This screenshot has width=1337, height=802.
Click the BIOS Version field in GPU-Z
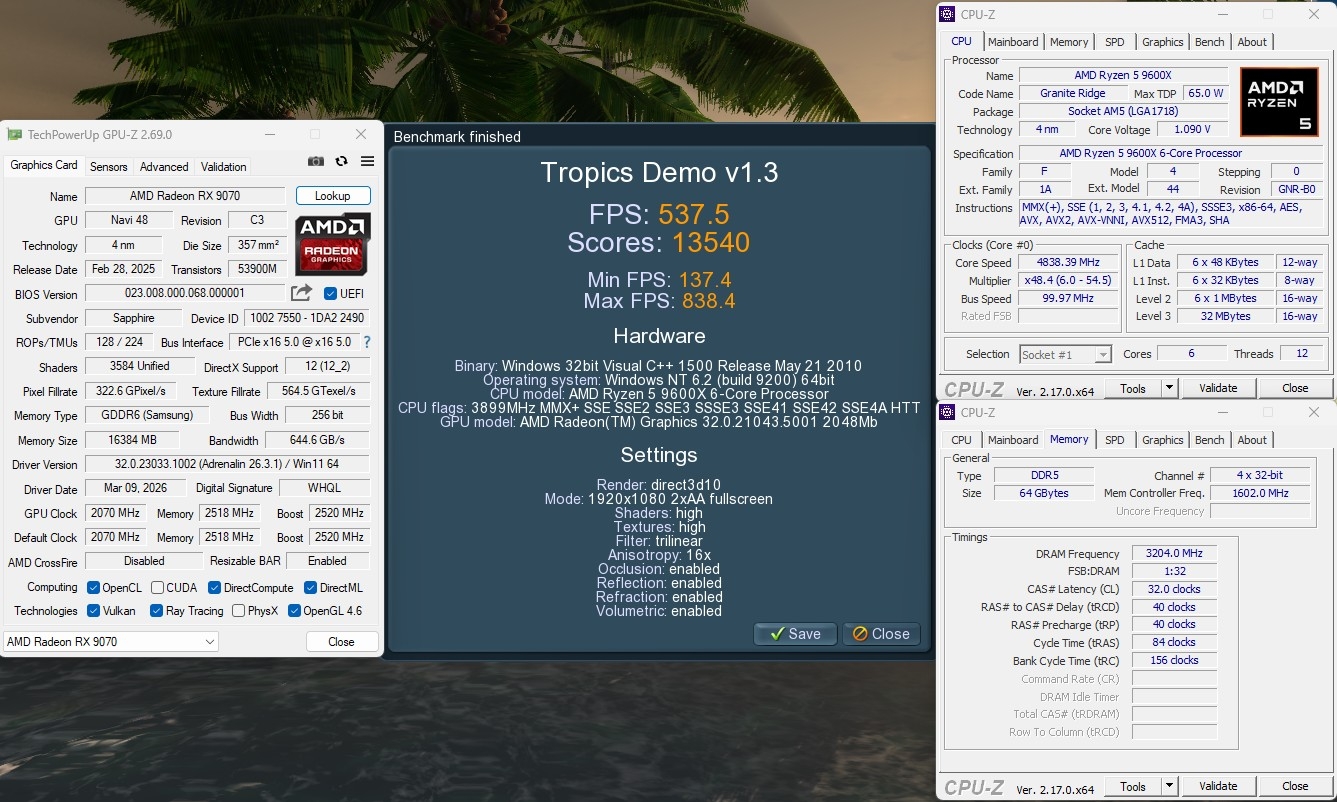[185, 293]
